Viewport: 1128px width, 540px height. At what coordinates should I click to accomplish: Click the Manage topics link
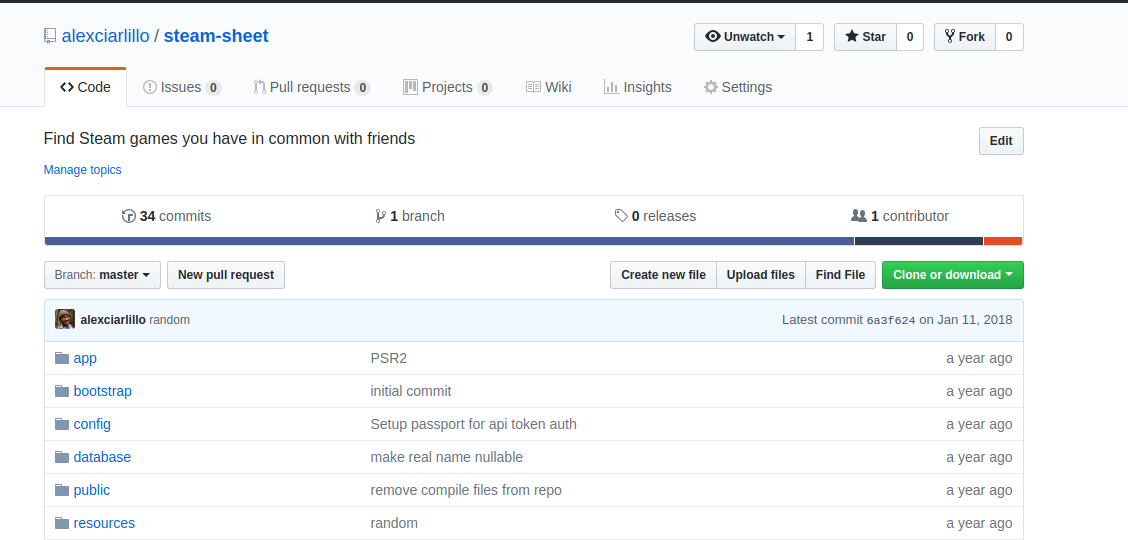pos(83,170)
